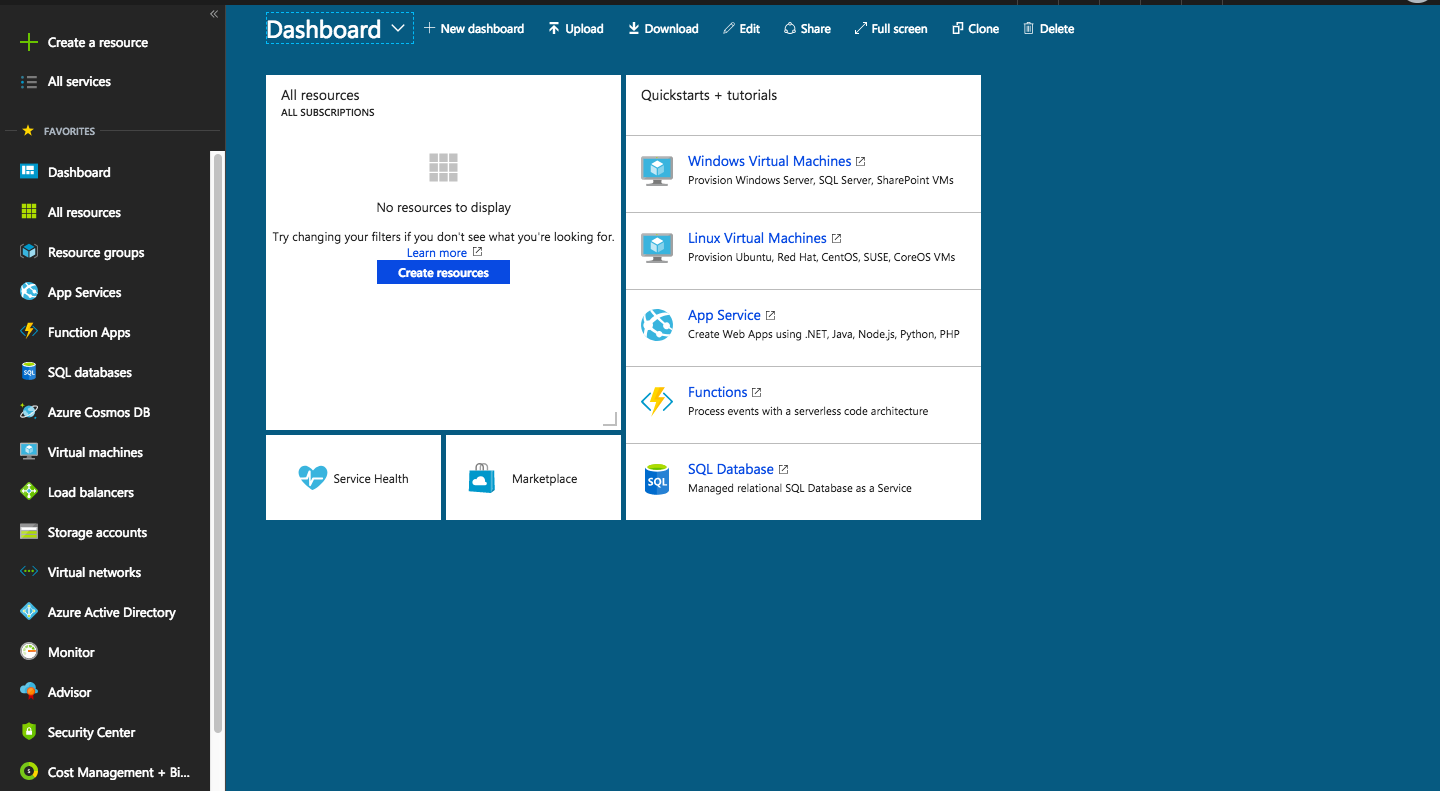The image size is (1440, 791).
Task: Open the Learn more link
Action: [x=437, y=253]
